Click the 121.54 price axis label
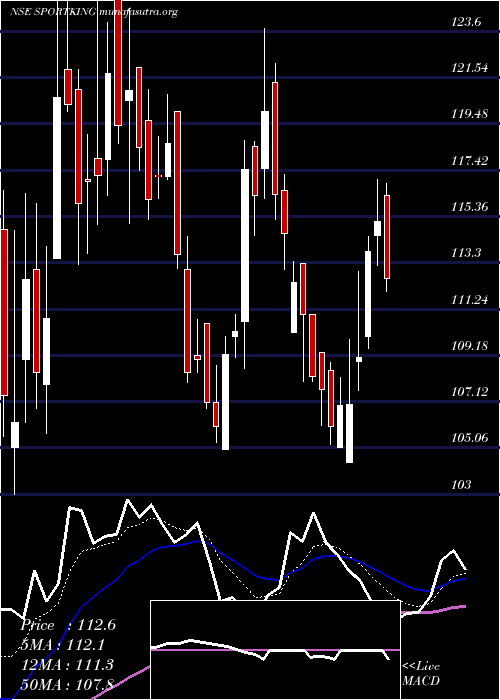 click(x=469, y=68)
